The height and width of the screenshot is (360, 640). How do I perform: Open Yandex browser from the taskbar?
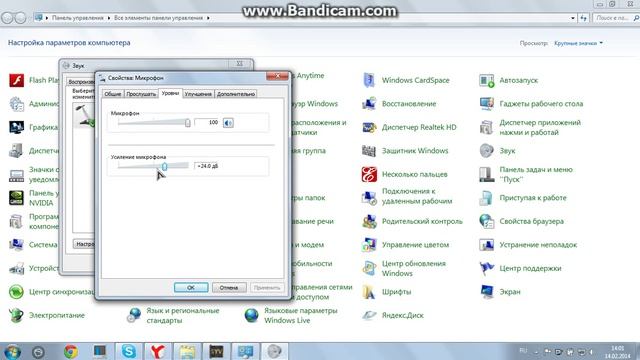[x=158, y=351]
